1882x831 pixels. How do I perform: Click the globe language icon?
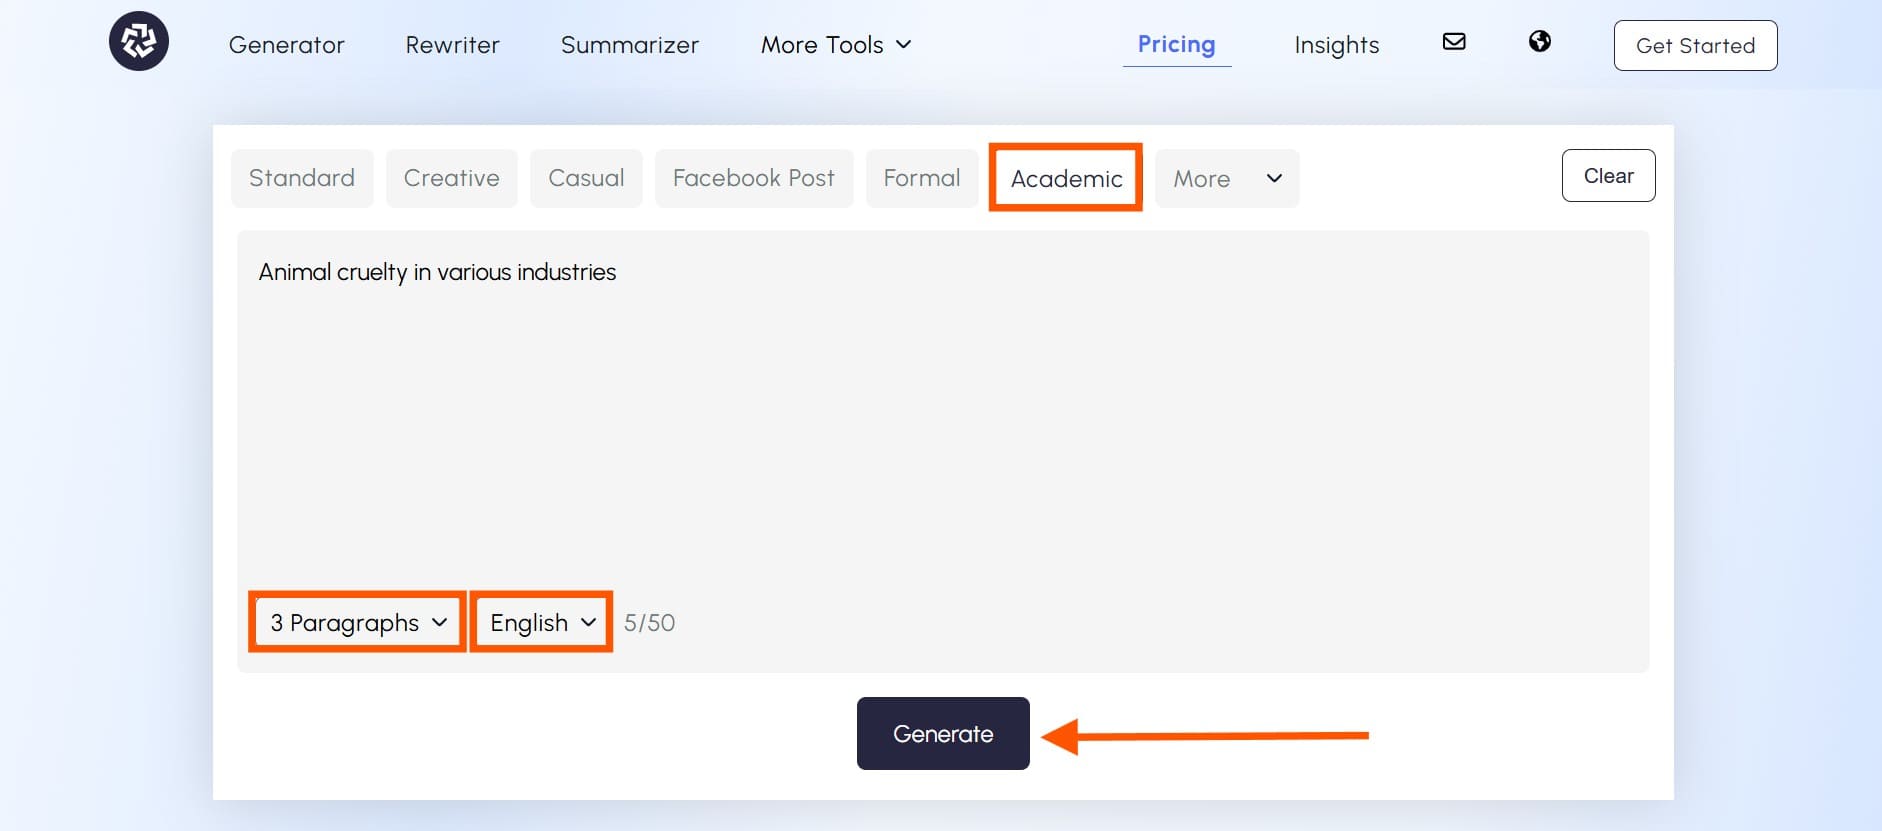coord(1540,42)
